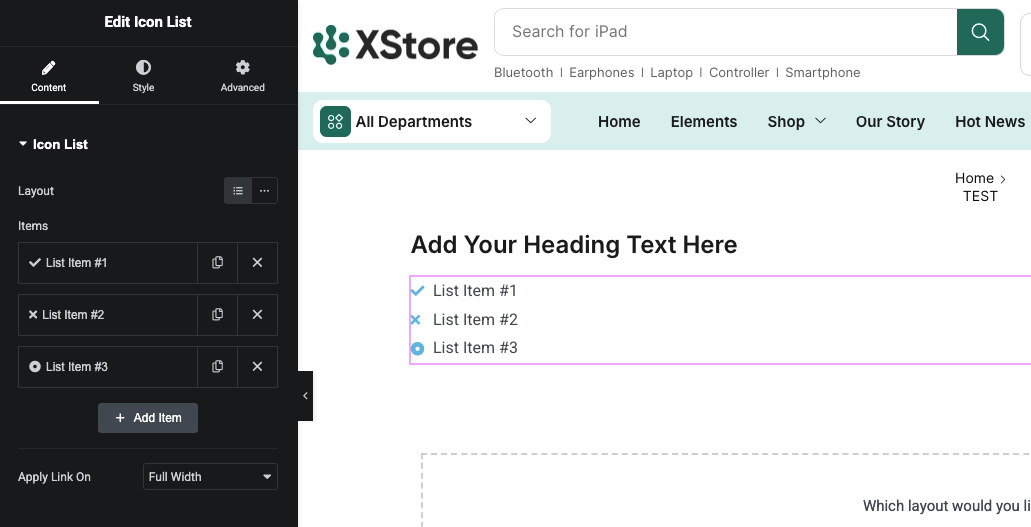Switch to the Style tab
The width and height of the screenshot is (1031, 527).
click(143, 76)
